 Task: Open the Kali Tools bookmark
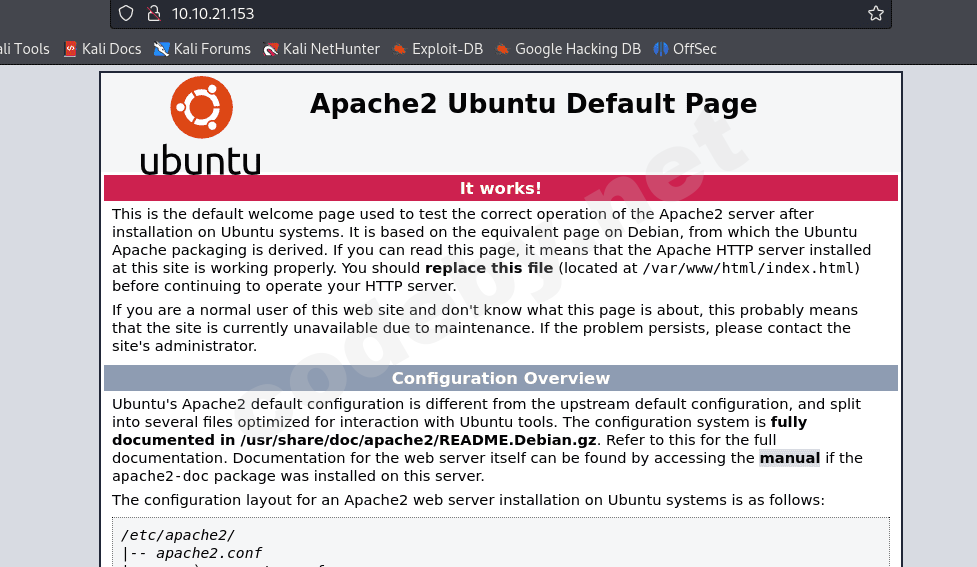point(24,49)
